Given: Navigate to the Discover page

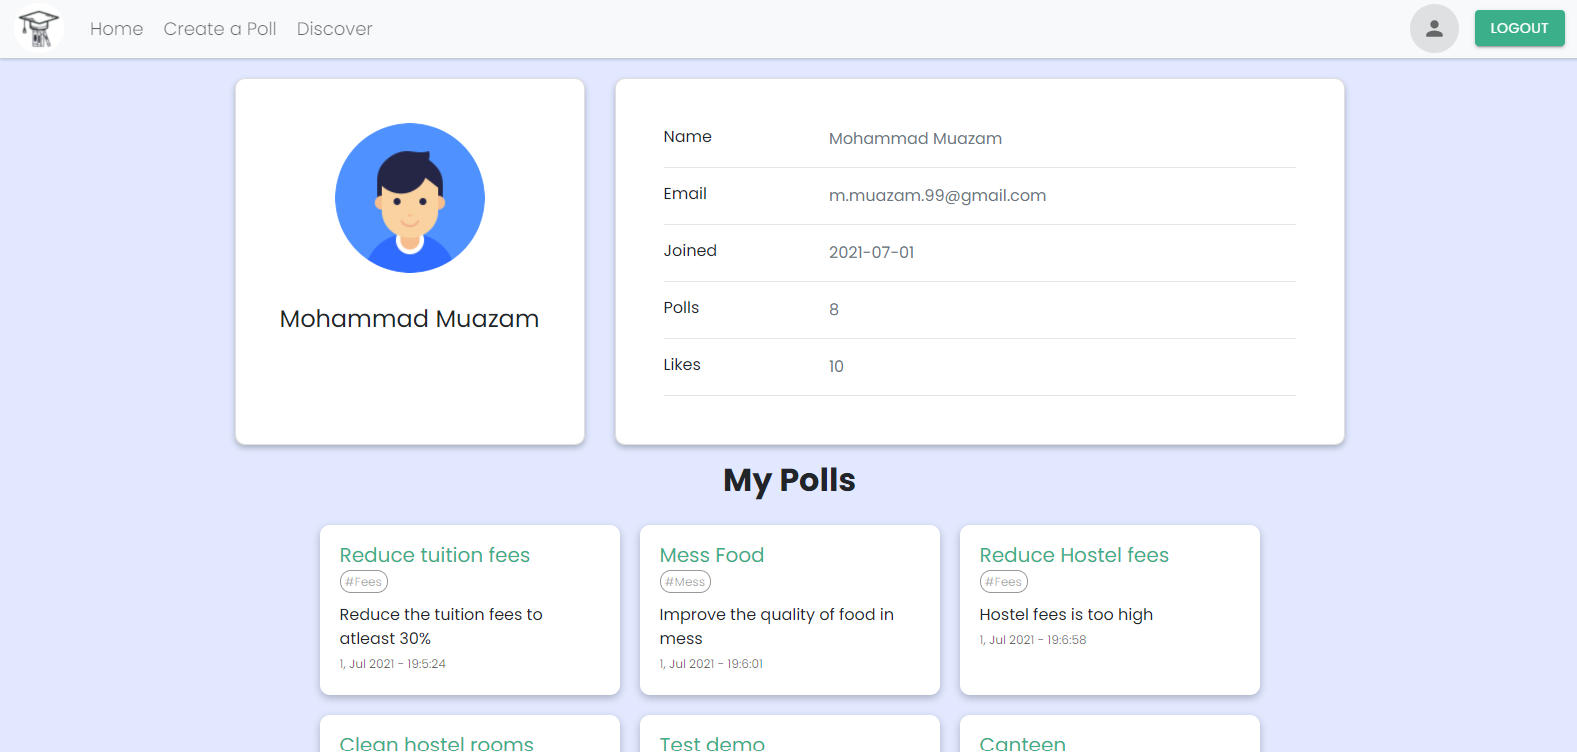Looking at the screenshot, I should click(334, 29).
